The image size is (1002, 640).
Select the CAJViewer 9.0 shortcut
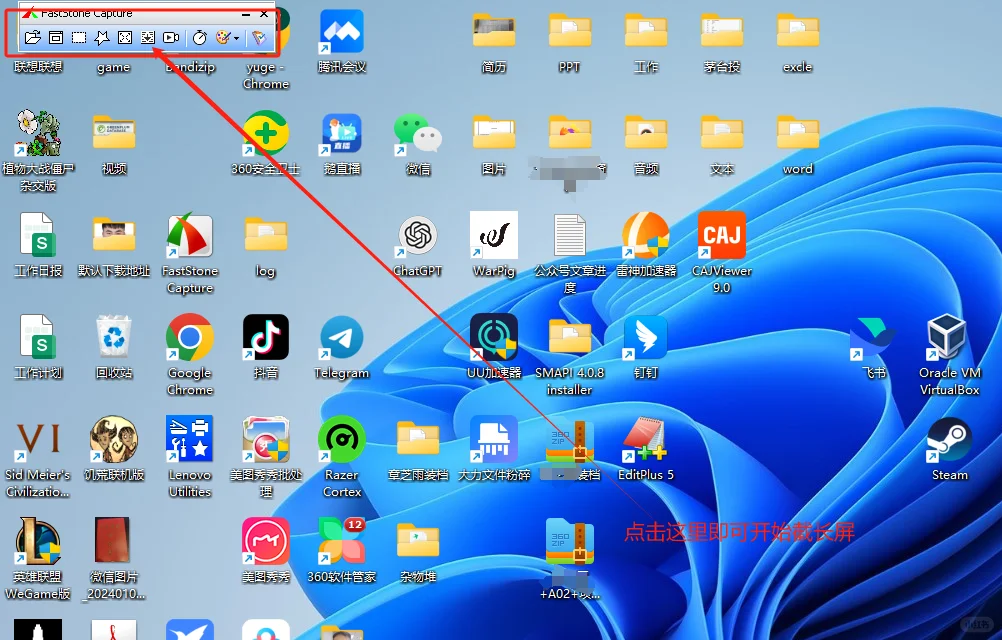(722, 254)
